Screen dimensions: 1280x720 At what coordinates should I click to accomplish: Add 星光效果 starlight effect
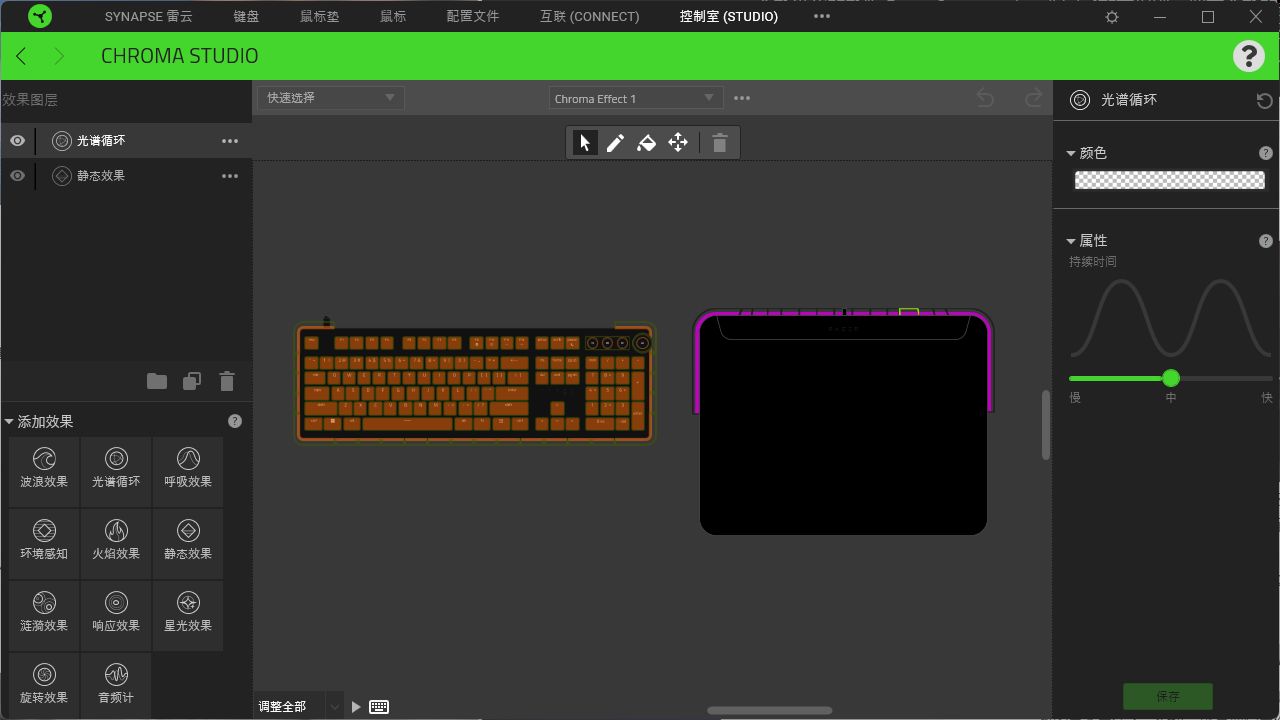click(188, 614)
